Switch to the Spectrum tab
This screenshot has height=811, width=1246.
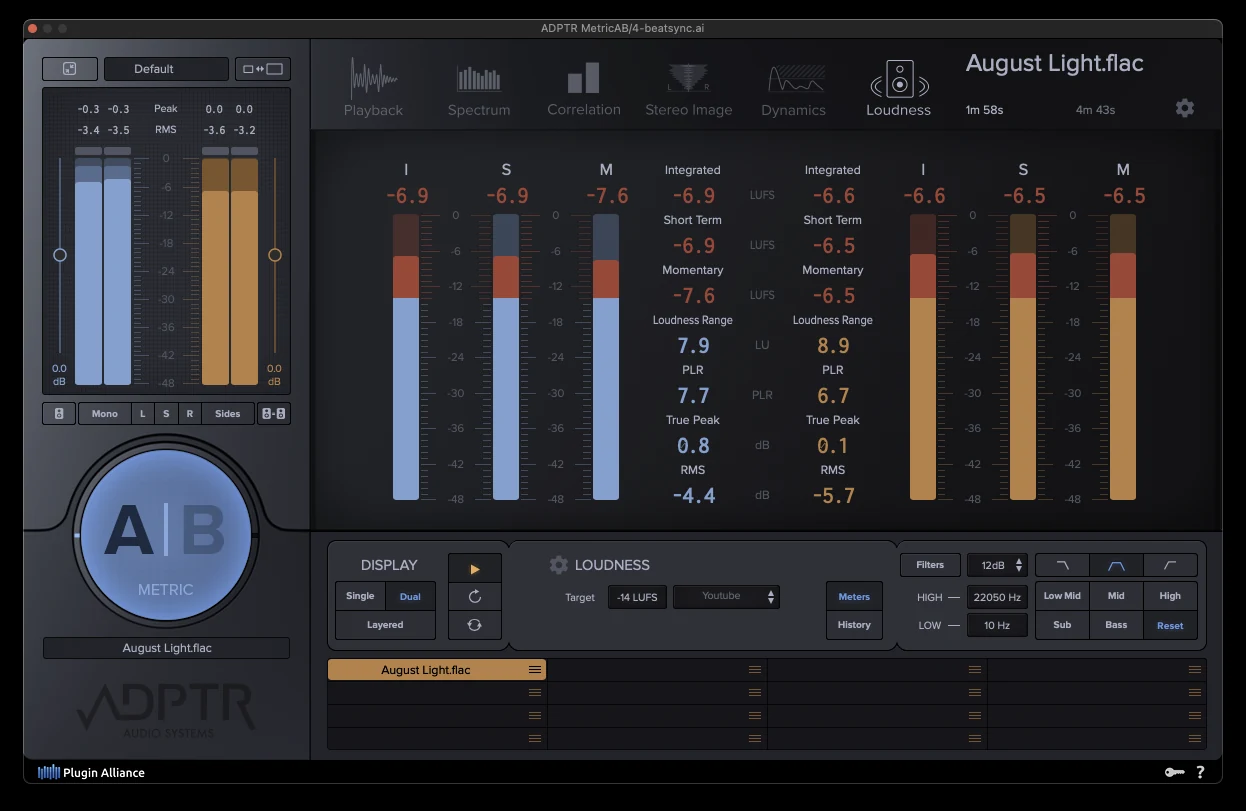tap(478, 89)
